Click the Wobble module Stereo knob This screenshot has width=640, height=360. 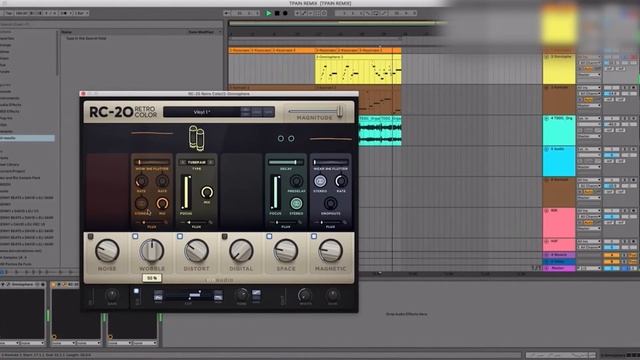(x=141, y=203)
